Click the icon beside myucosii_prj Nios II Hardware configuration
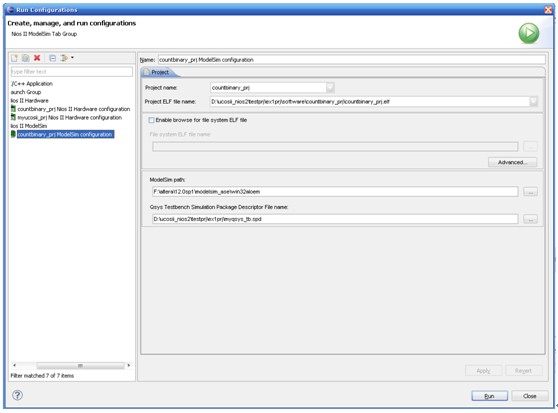 [13, 117]
